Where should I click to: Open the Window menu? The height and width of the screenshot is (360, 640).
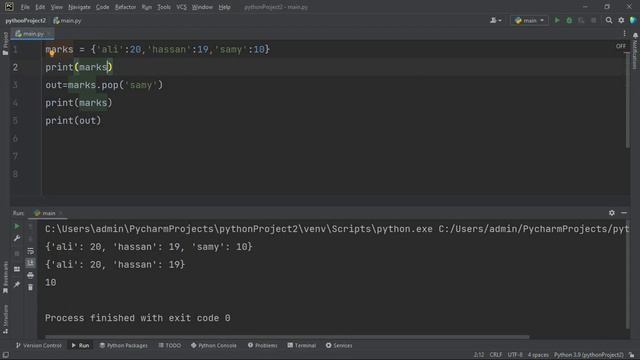202,7
